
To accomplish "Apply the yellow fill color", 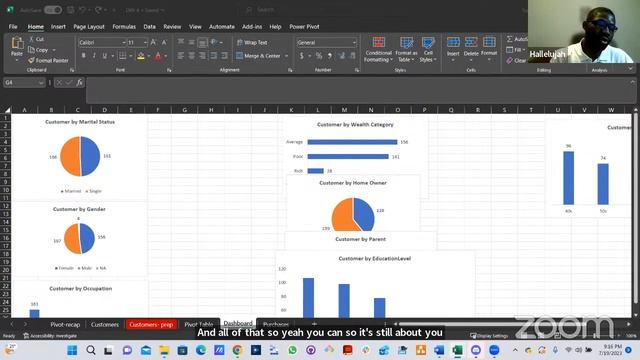I will pyautogui.click(x=140, y=56).
